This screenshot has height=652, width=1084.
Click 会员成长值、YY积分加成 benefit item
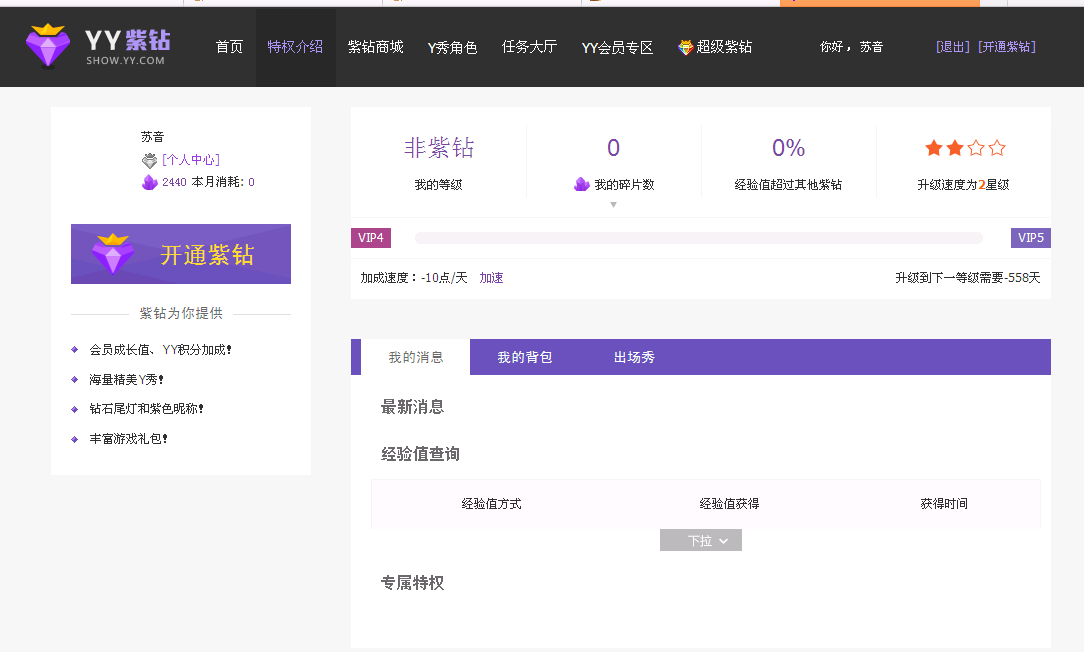pyautogui.click(x=160, y=350)
